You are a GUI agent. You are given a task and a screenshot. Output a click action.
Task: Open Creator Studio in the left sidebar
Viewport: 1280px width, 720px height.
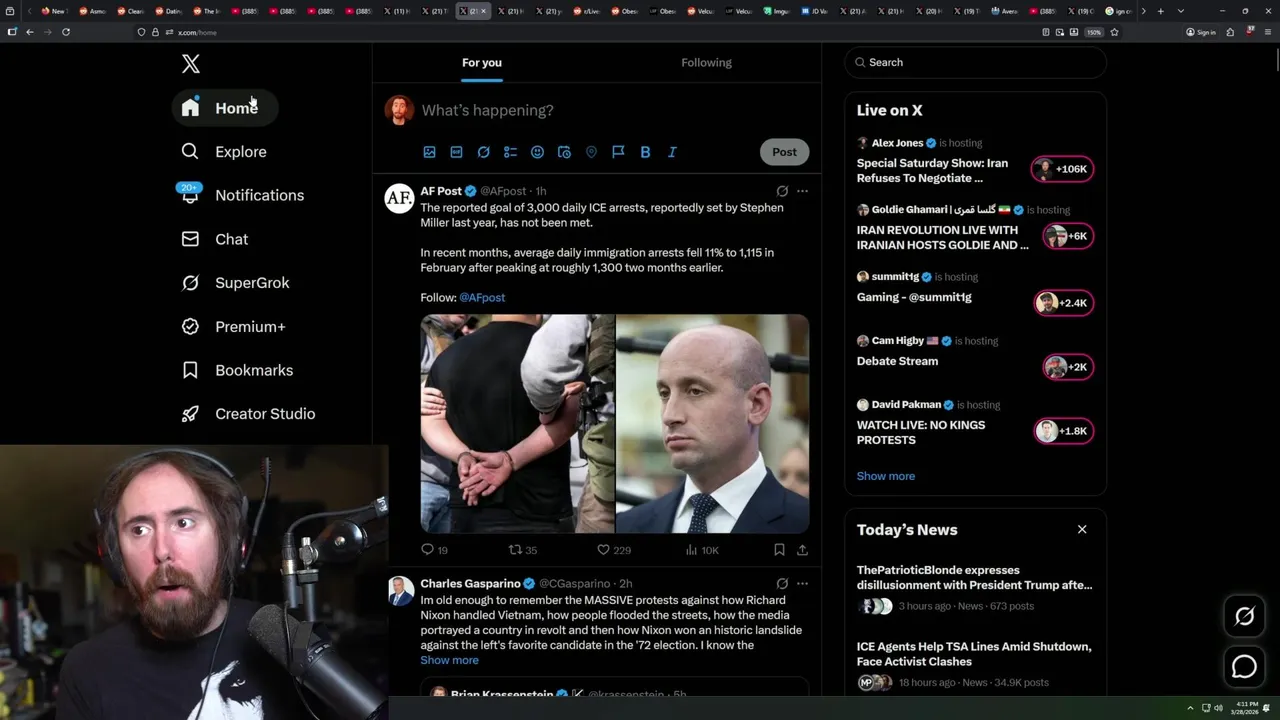point(248,414)
